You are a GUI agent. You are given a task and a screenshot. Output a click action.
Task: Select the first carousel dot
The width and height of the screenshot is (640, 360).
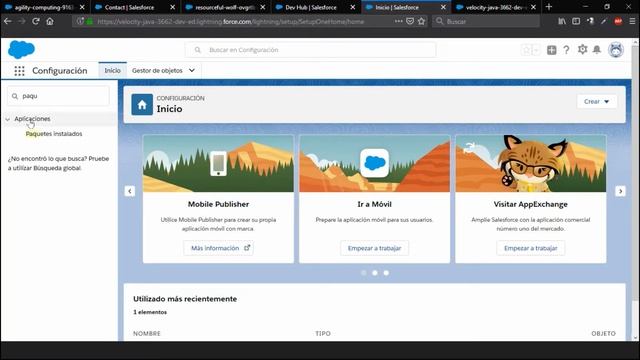(x=364, y=273)
